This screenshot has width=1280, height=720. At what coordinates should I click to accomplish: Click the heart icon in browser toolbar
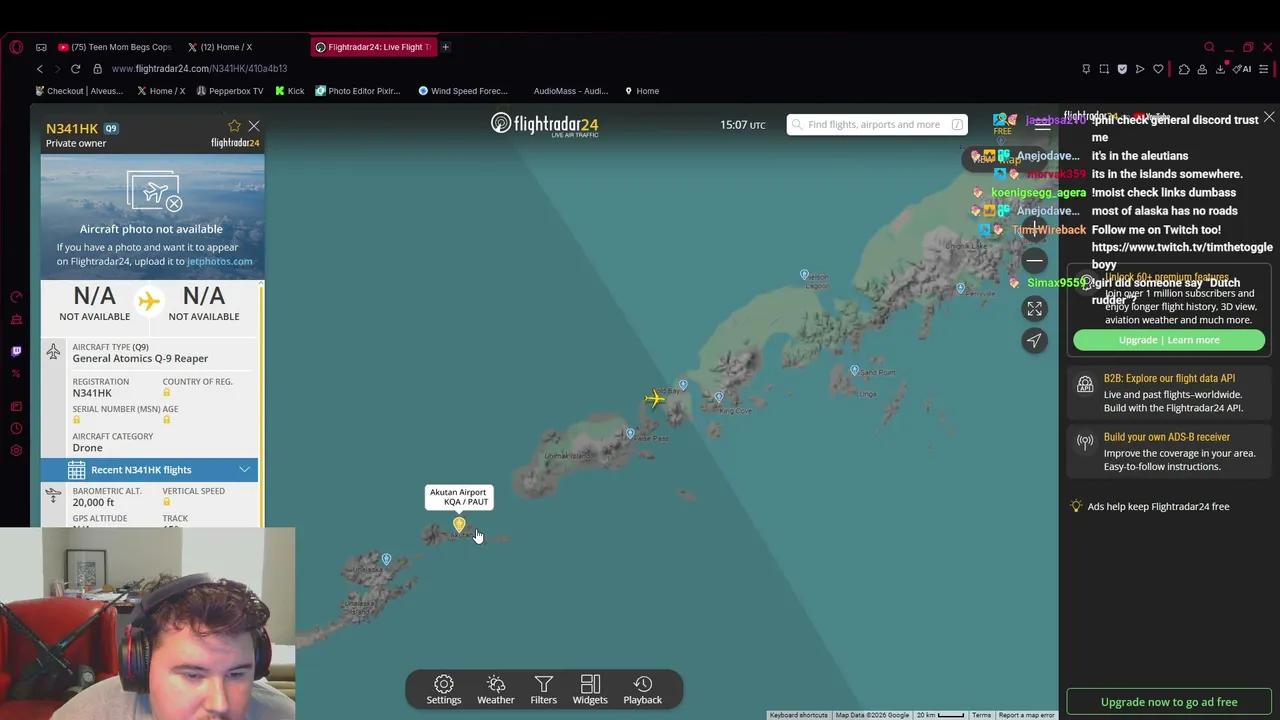1158,69
